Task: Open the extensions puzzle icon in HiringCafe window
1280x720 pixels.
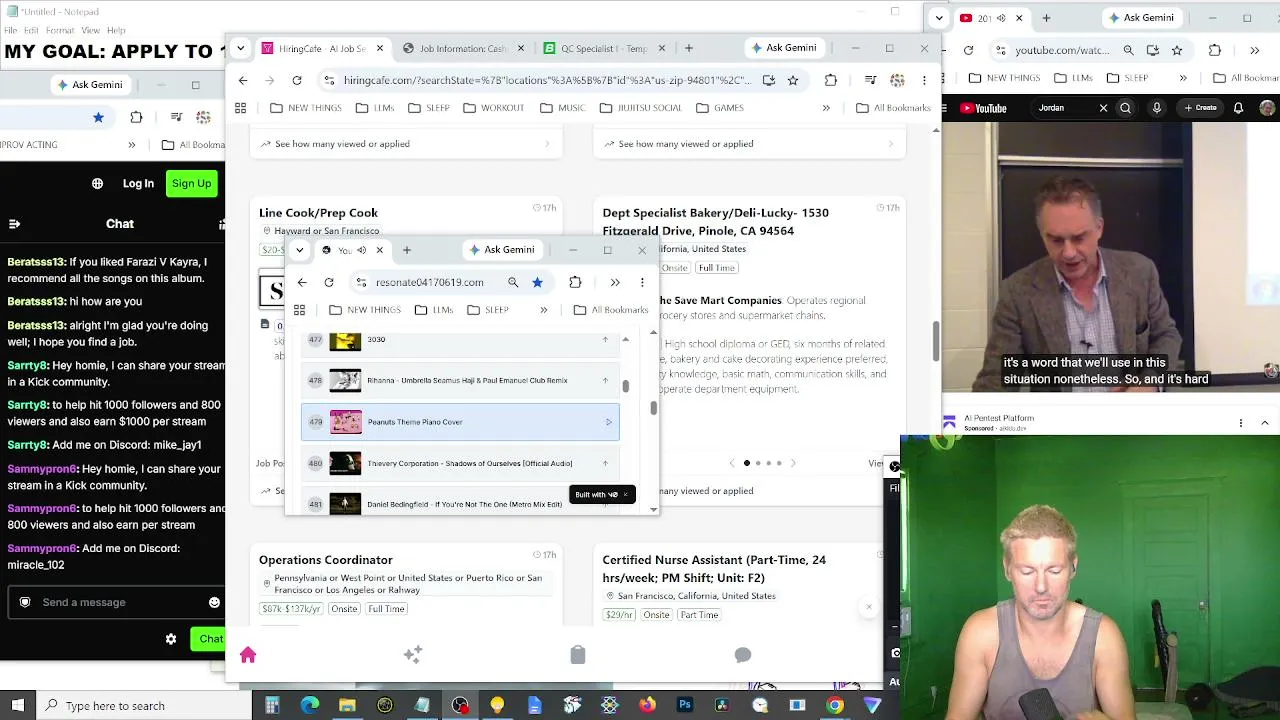Action: click(x=831, y=80)
